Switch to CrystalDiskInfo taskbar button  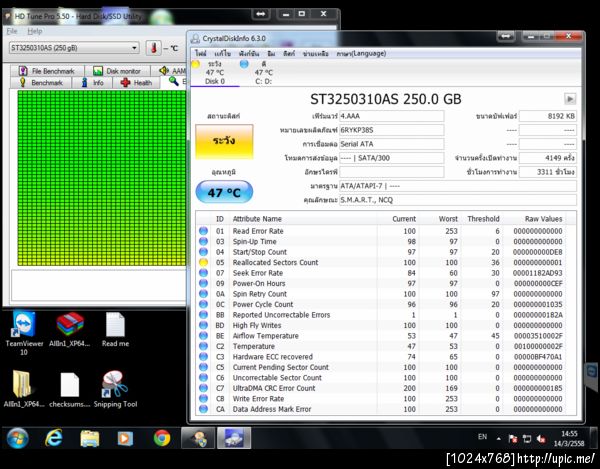pyautogui.click(x=234, y=438)
